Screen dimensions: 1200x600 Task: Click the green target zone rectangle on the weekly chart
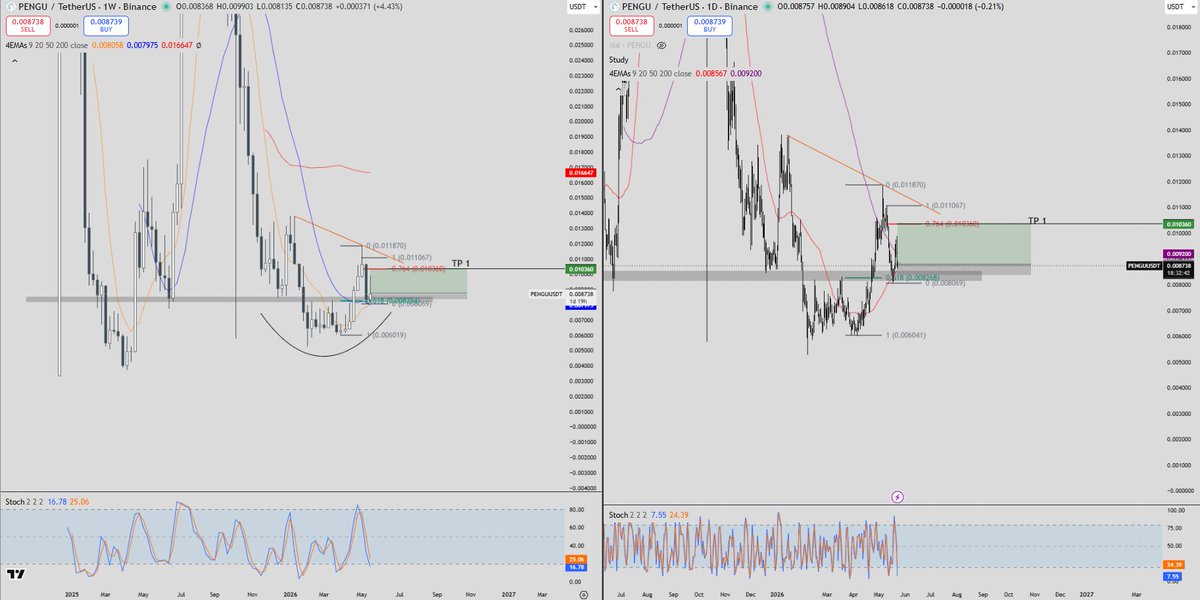click(x=420, y=282)
